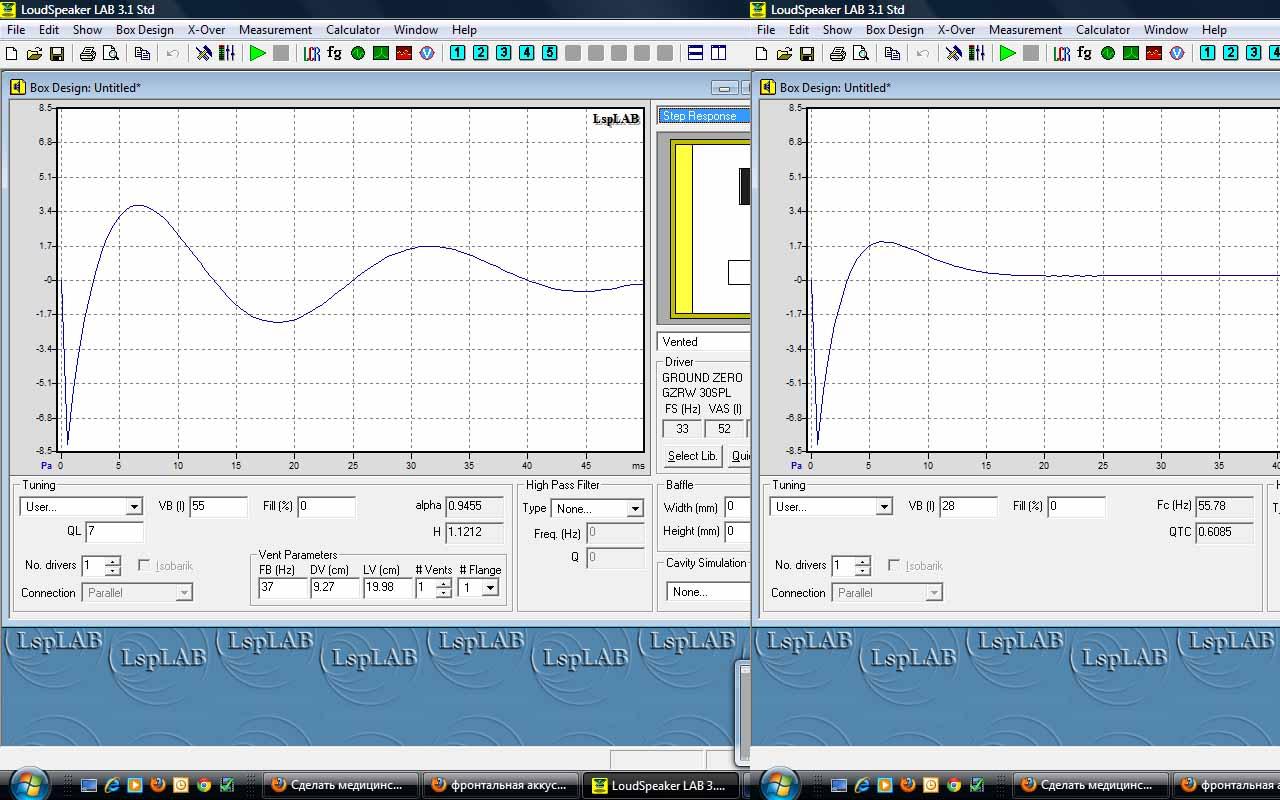Open the Show menu in right window

[837, 30]
